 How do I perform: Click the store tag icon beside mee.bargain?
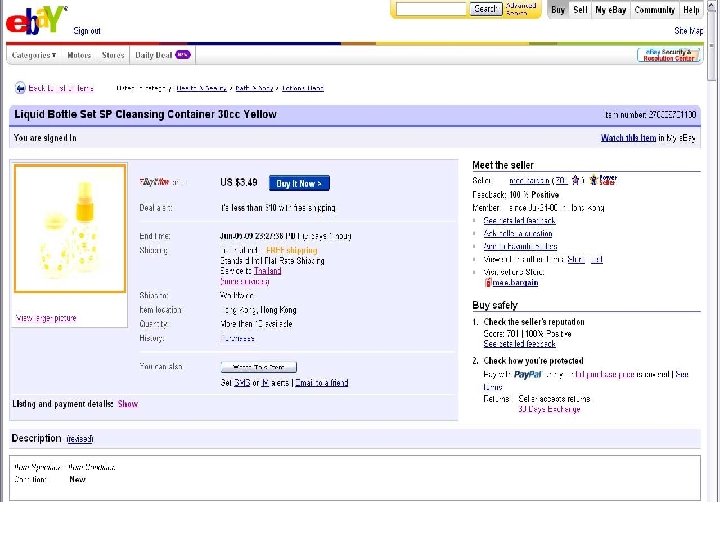[x=488, y=283]
